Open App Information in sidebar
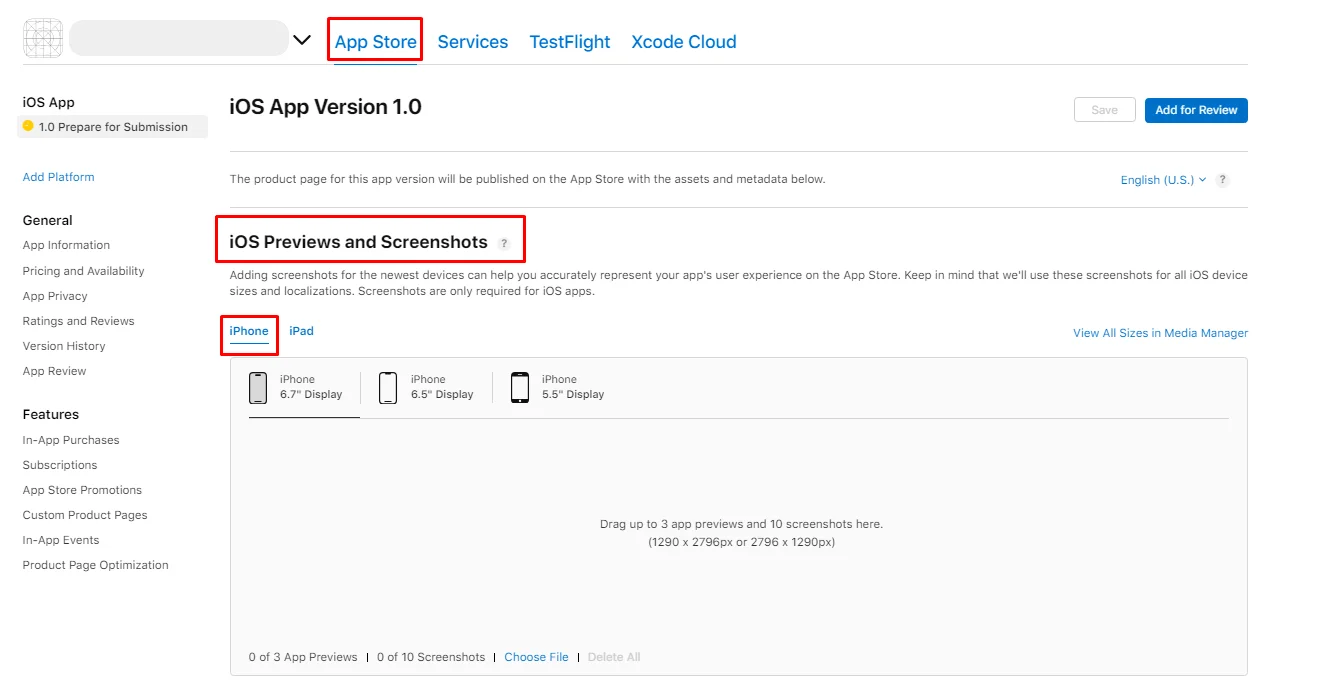This screenshot has width=1318, height=684. [66, 245]
